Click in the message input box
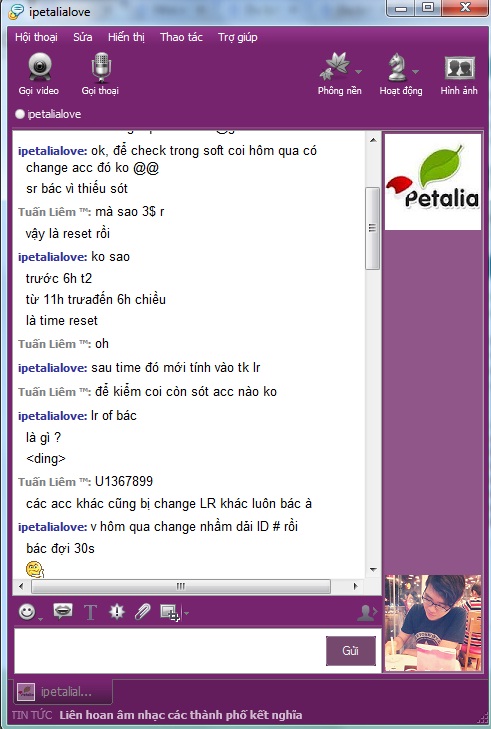The height and width of the screenshot is (729, 491). coord(170,651)
